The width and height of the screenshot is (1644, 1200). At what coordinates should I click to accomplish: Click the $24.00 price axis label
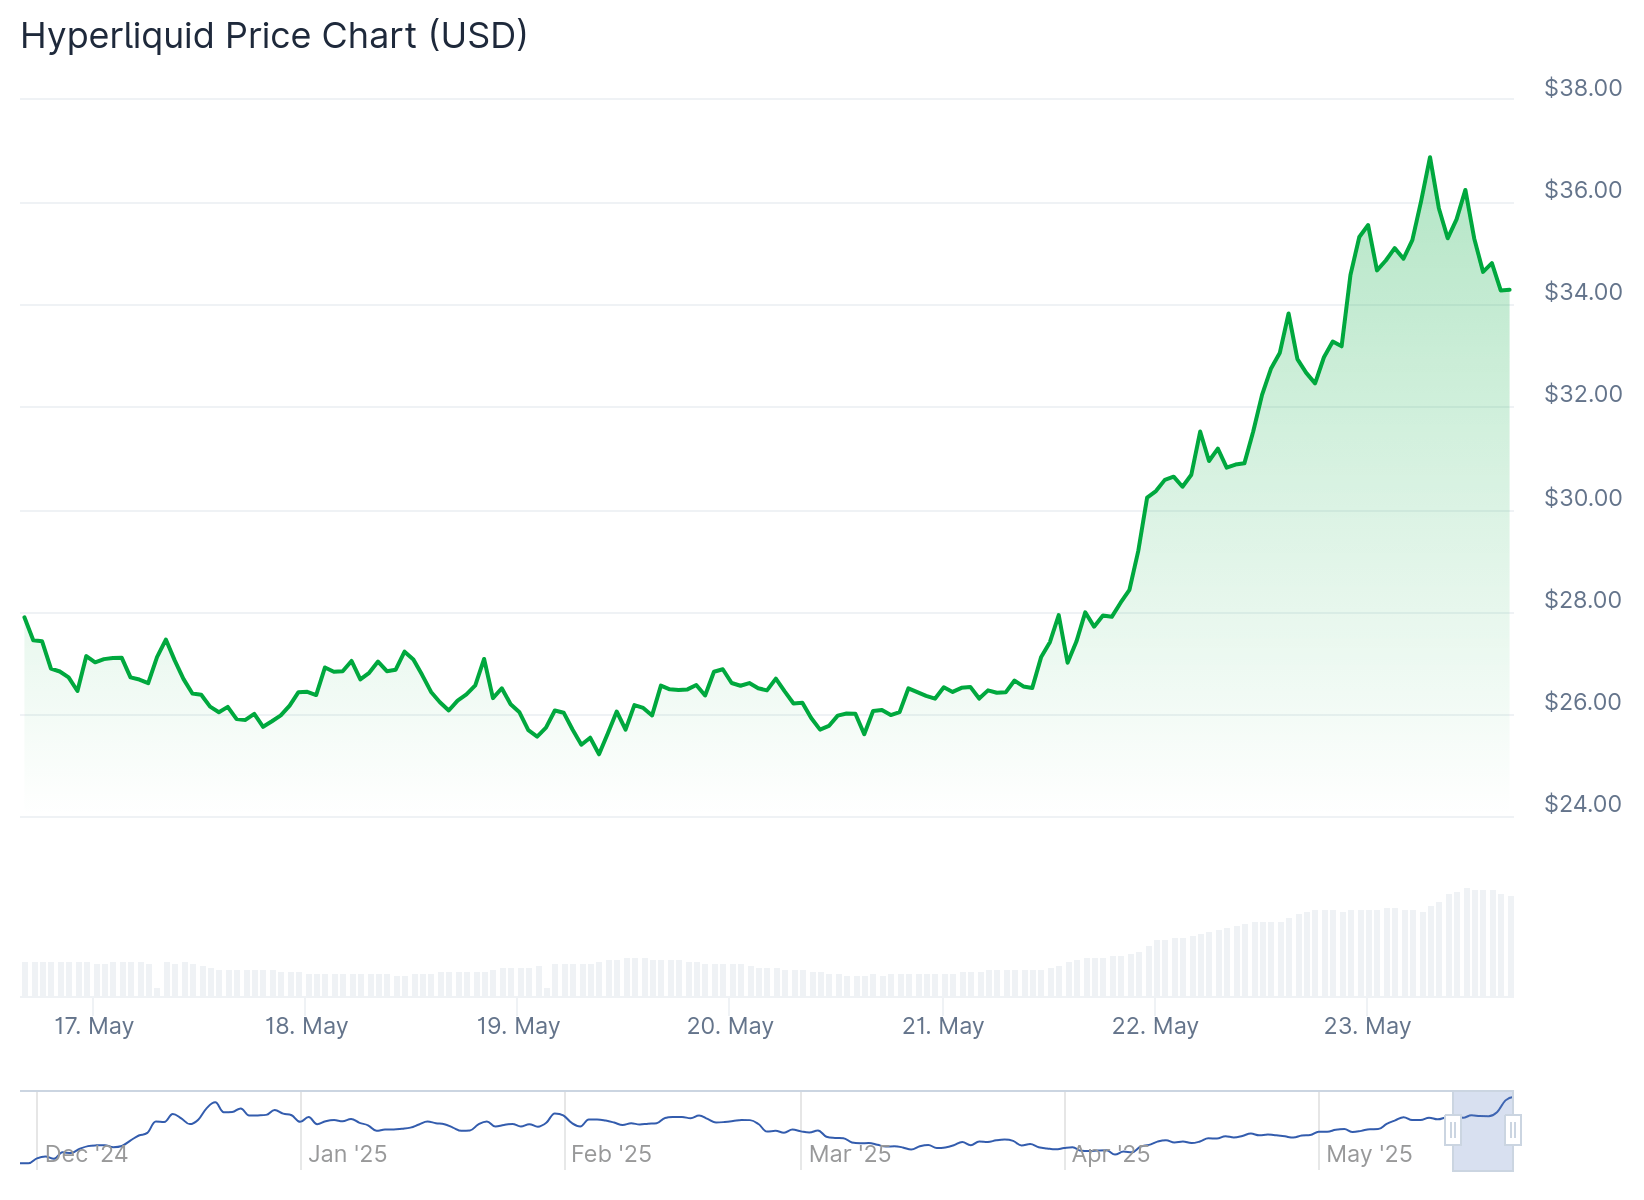click(x=1583, y=804)
